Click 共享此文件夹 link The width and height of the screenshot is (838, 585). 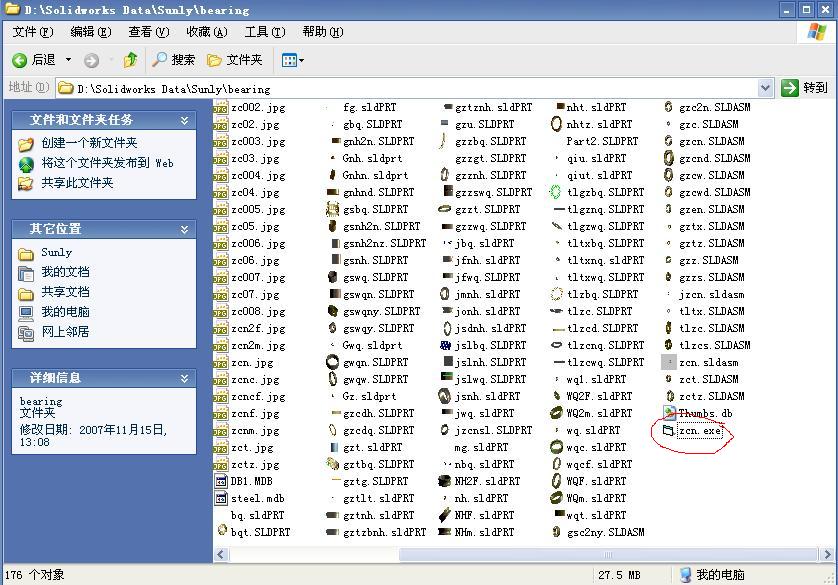(x=77, y=183)
